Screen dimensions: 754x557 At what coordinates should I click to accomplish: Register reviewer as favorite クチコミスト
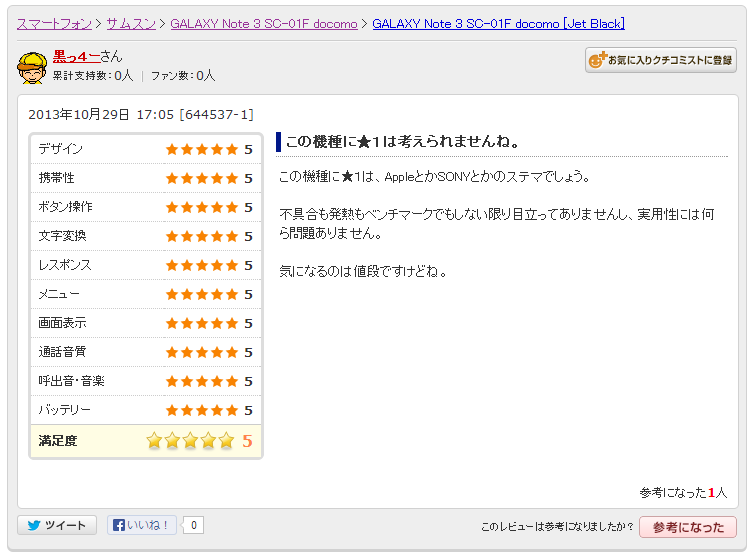[661, 60]
